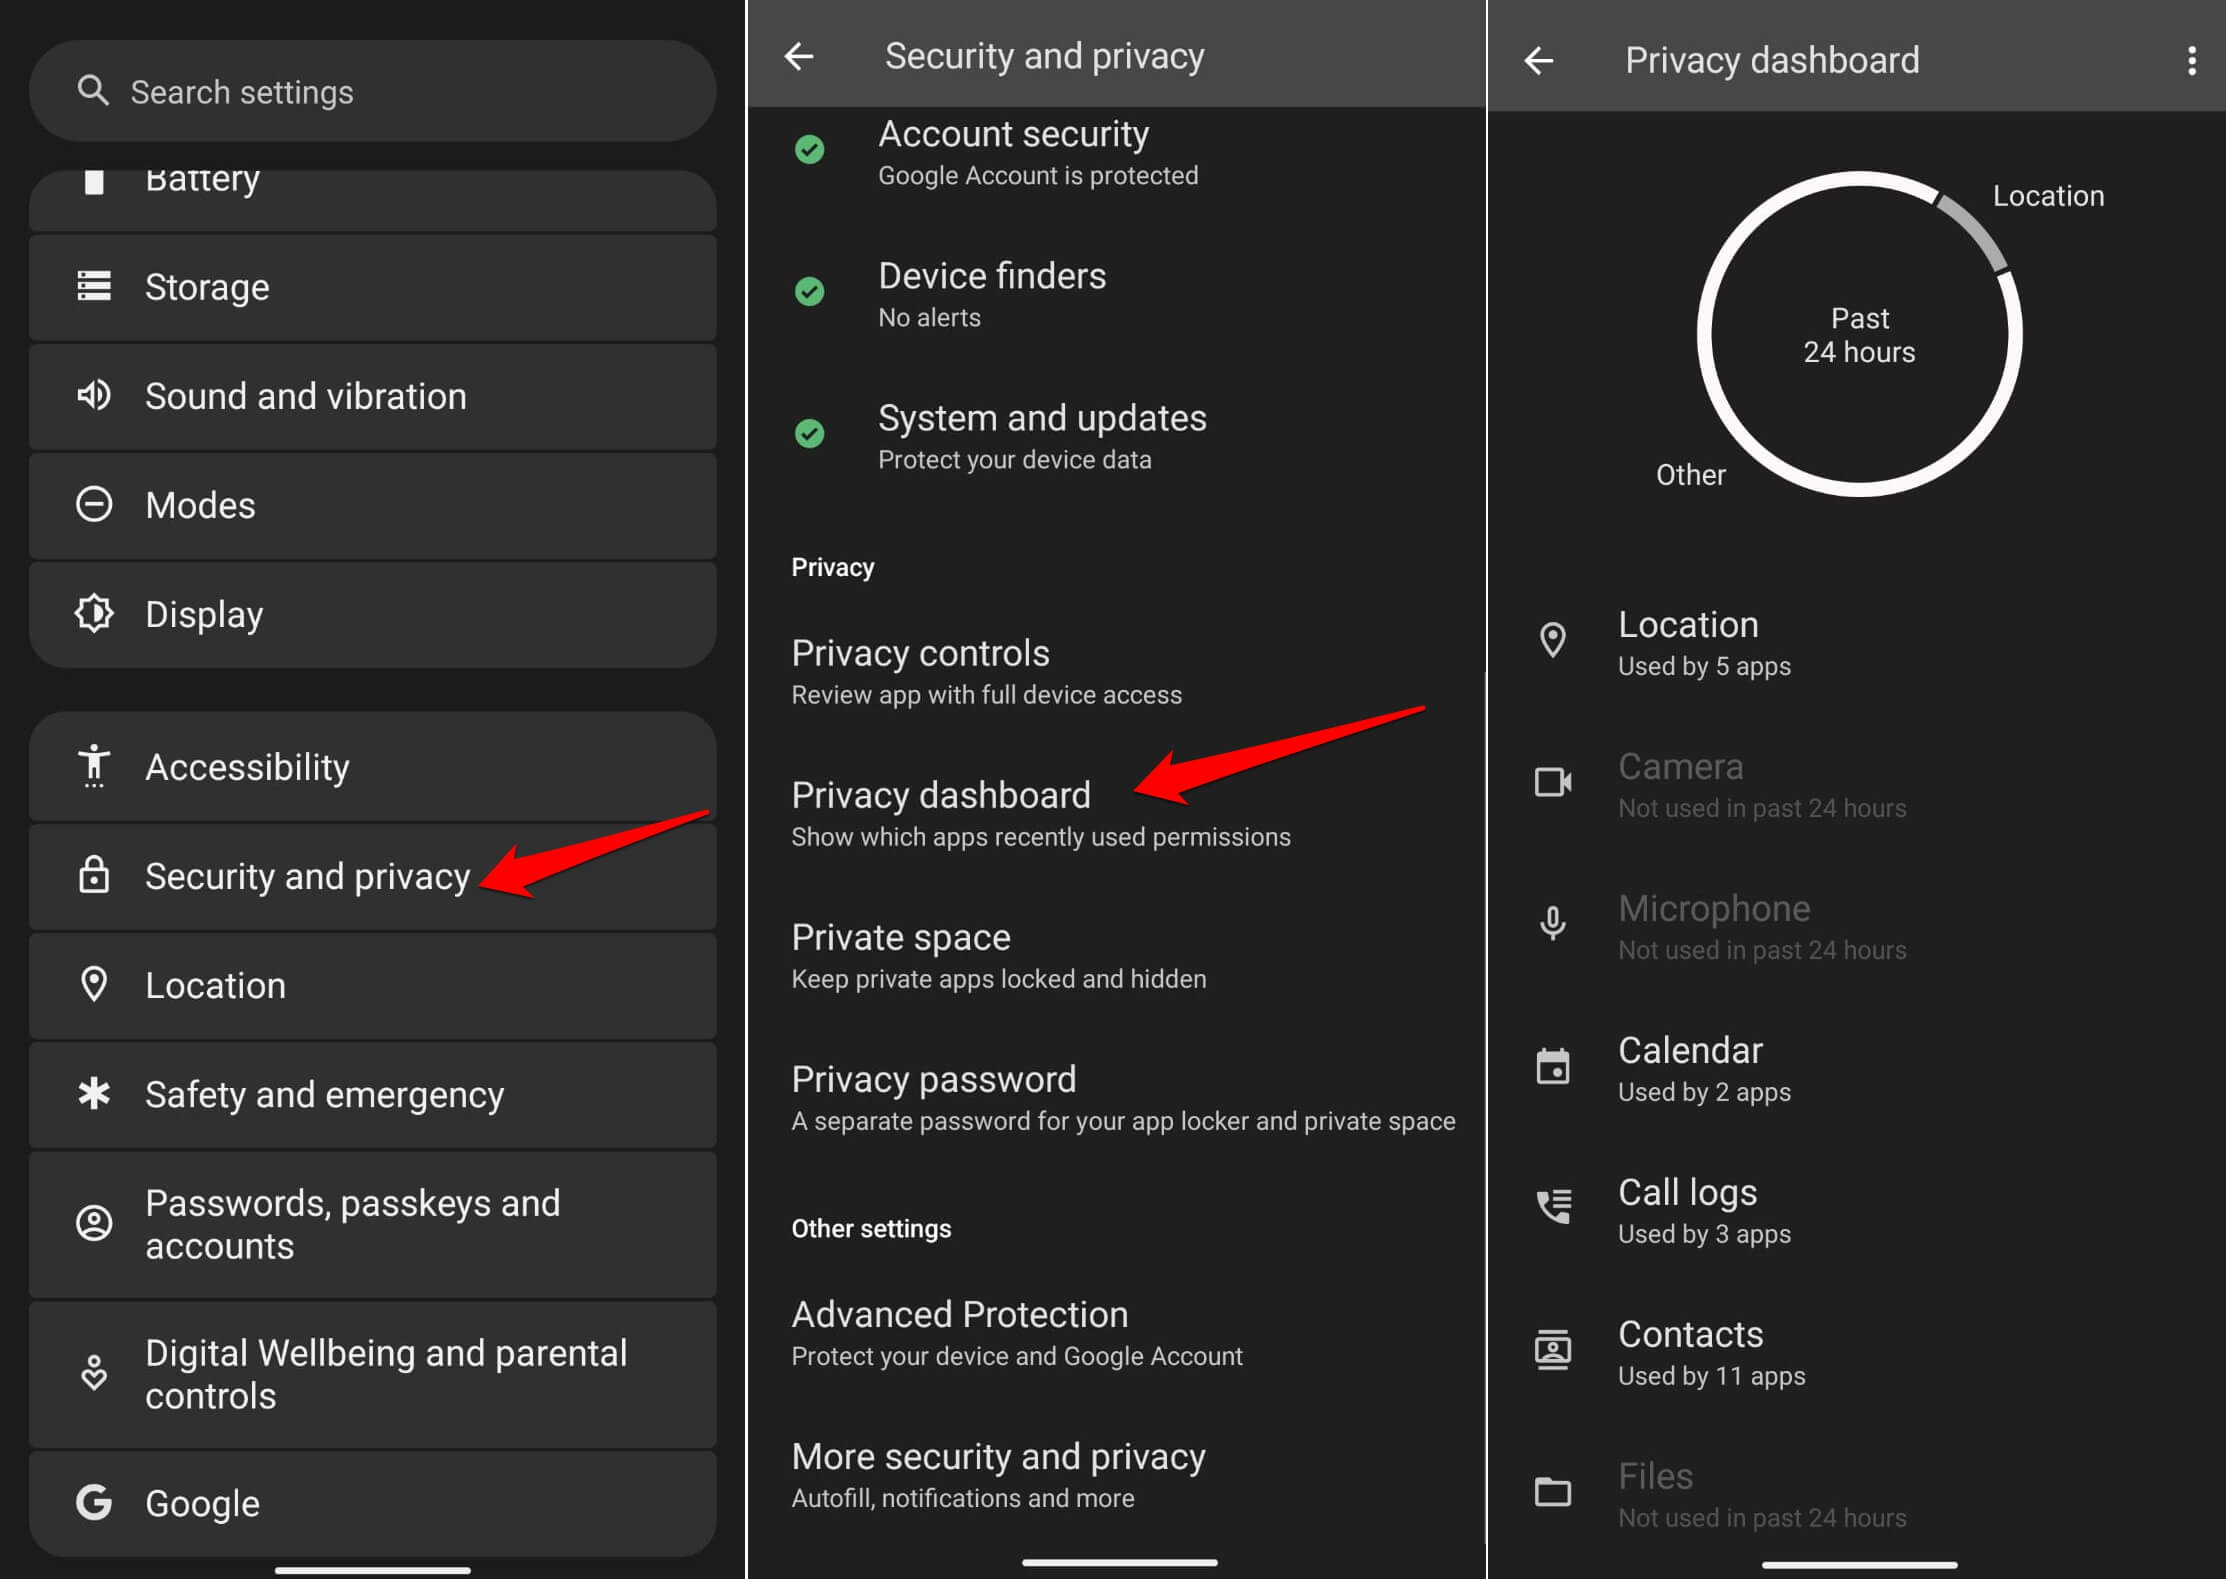Tap the System and updates green checkmark

[x=809, y=434]
